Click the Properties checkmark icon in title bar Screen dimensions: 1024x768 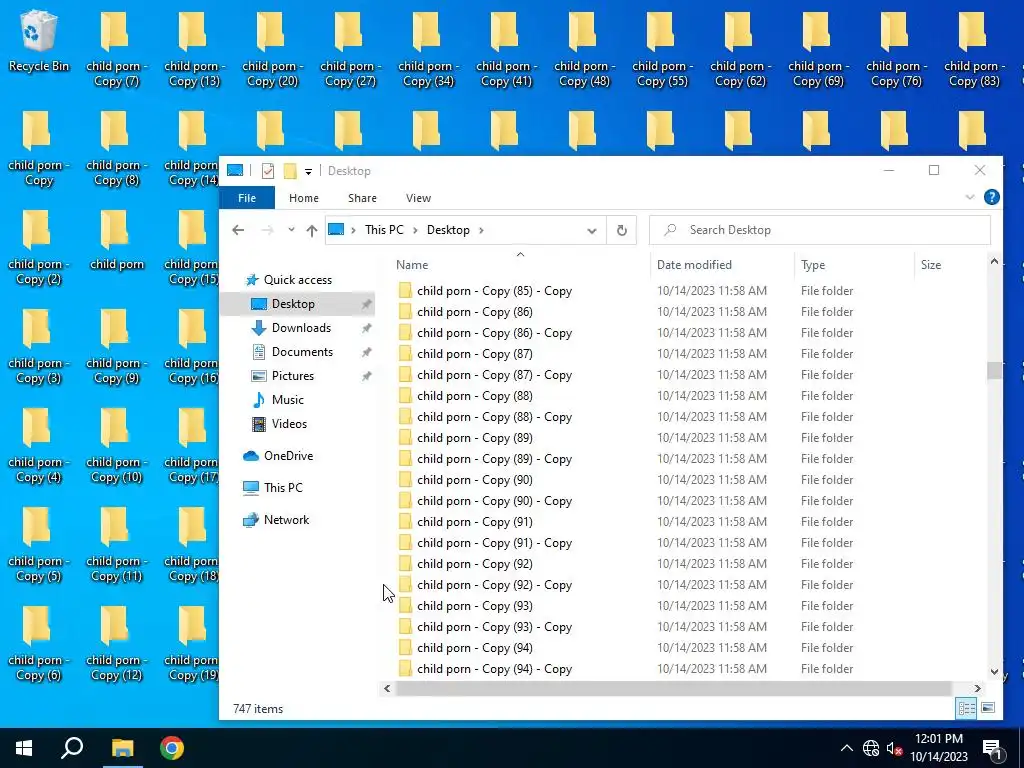pos(268,171)
